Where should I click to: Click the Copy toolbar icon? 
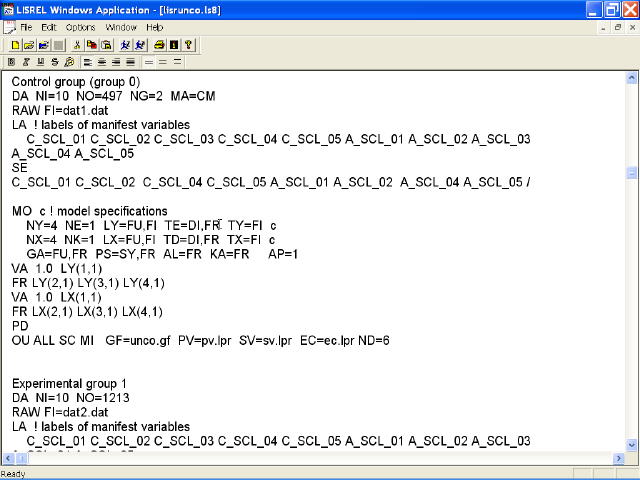coord(92,45)
